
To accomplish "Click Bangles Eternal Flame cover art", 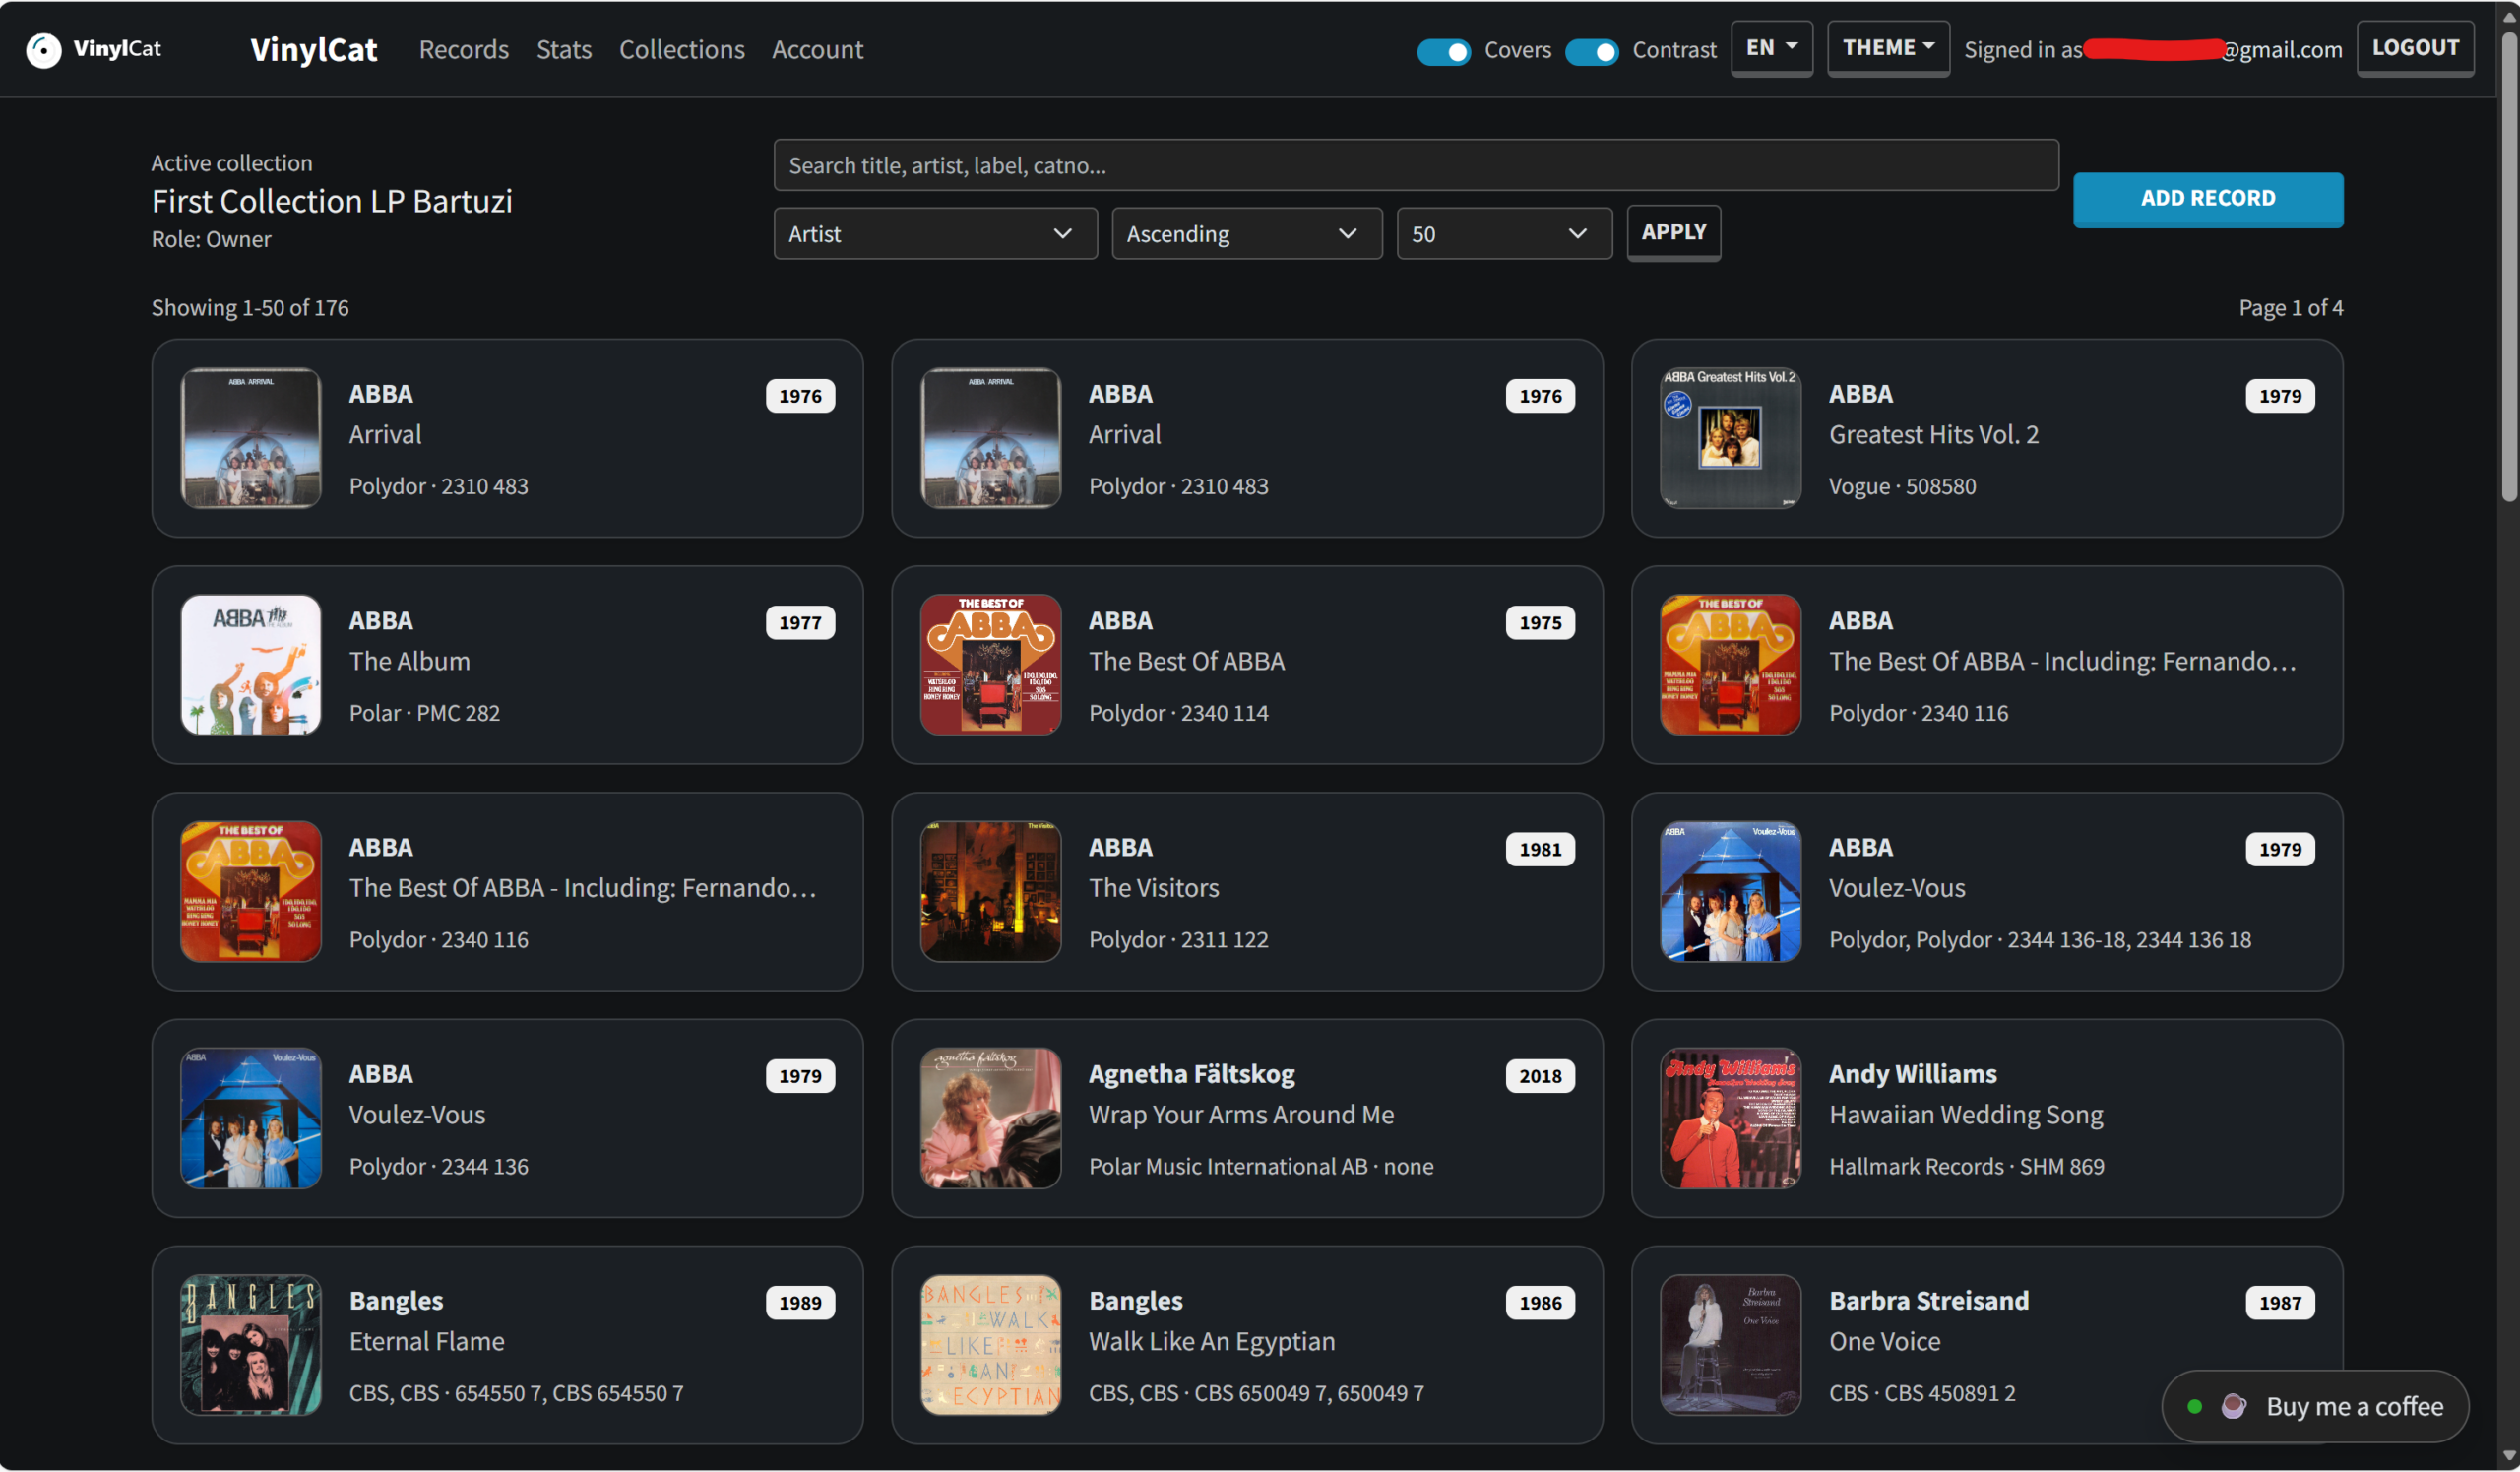I will pos(250,1344).
